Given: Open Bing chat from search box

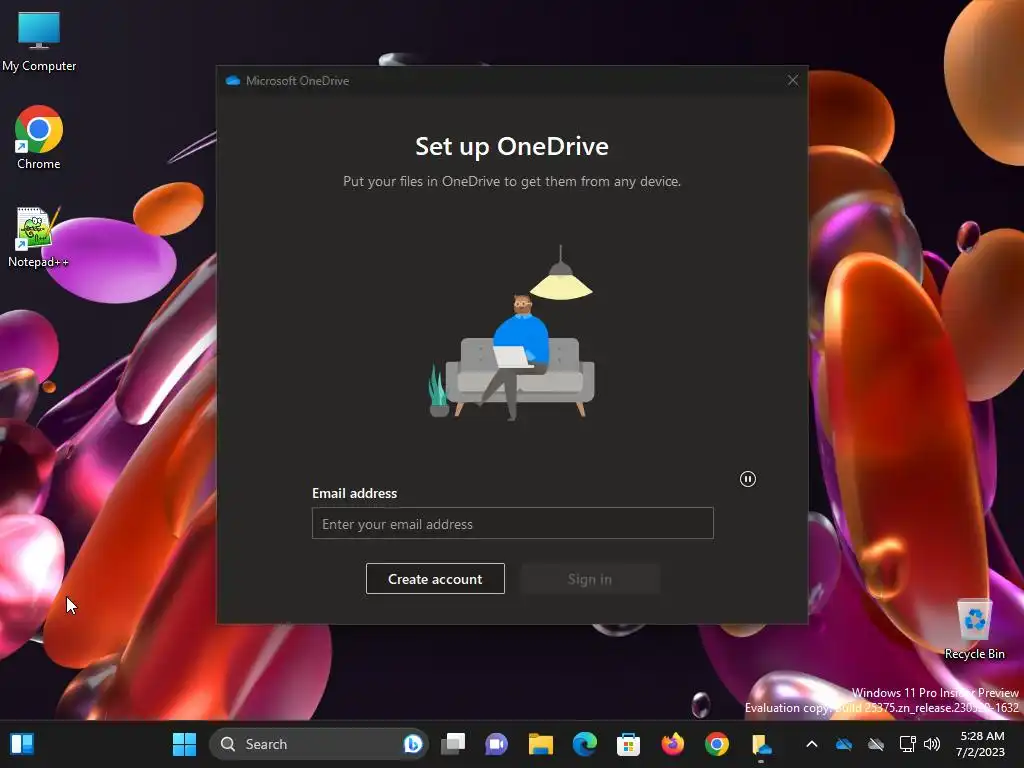Looking at the screenshot, I should [x=413, y=744].
